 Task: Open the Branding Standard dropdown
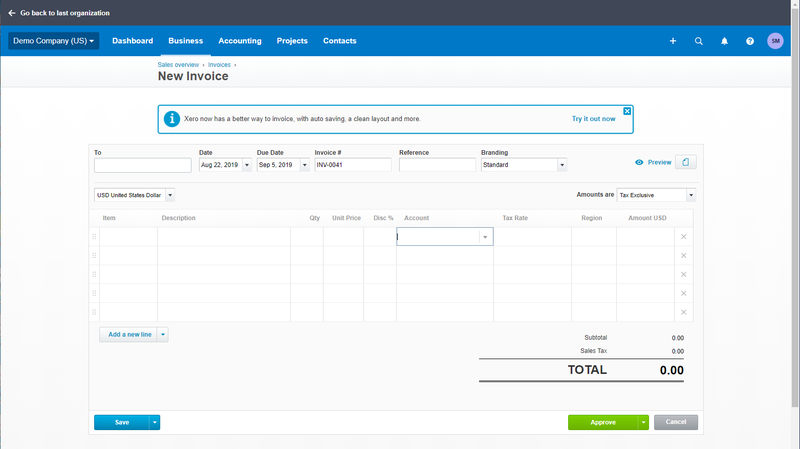[x=523, y=165]
